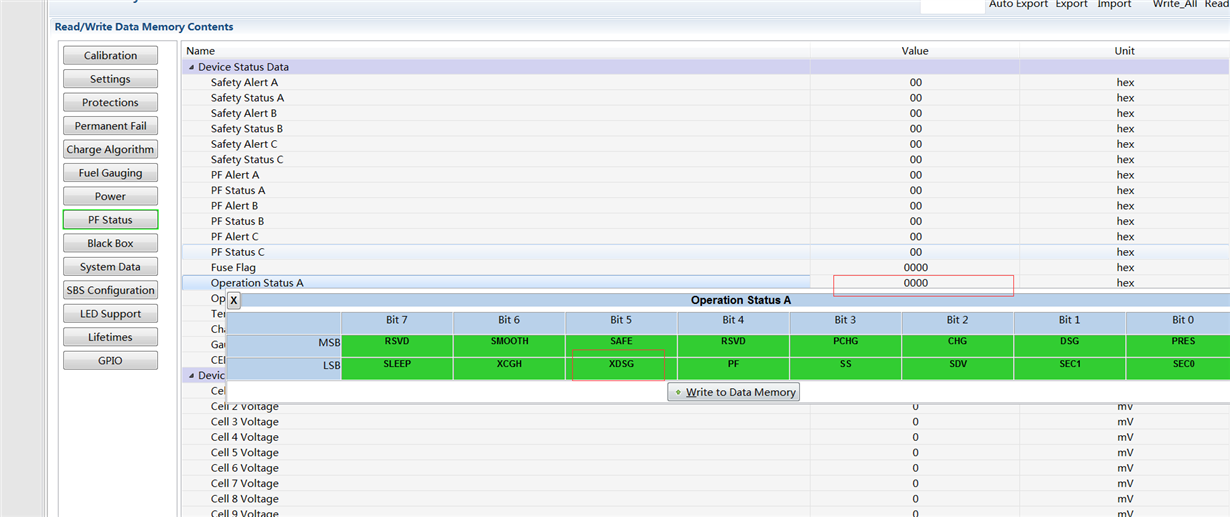Open Charge Algorithm parameters
The height and width of the screenshot is (517, 1230).
pos(110,150)
